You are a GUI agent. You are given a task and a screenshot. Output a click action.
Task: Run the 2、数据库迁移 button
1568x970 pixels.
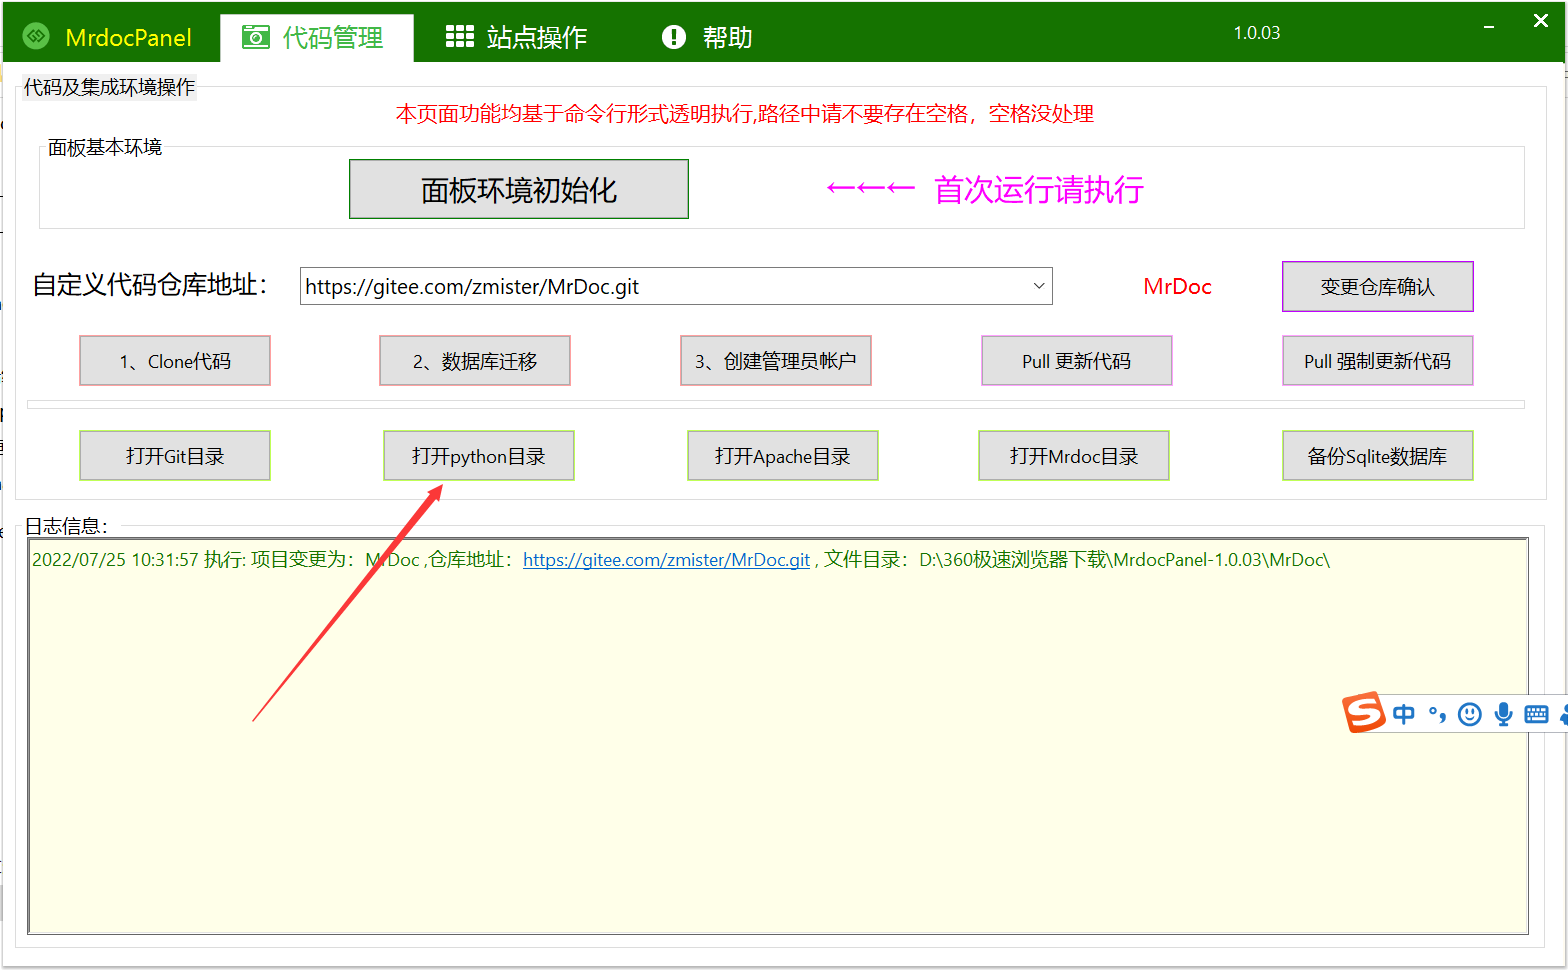point(475,361)
